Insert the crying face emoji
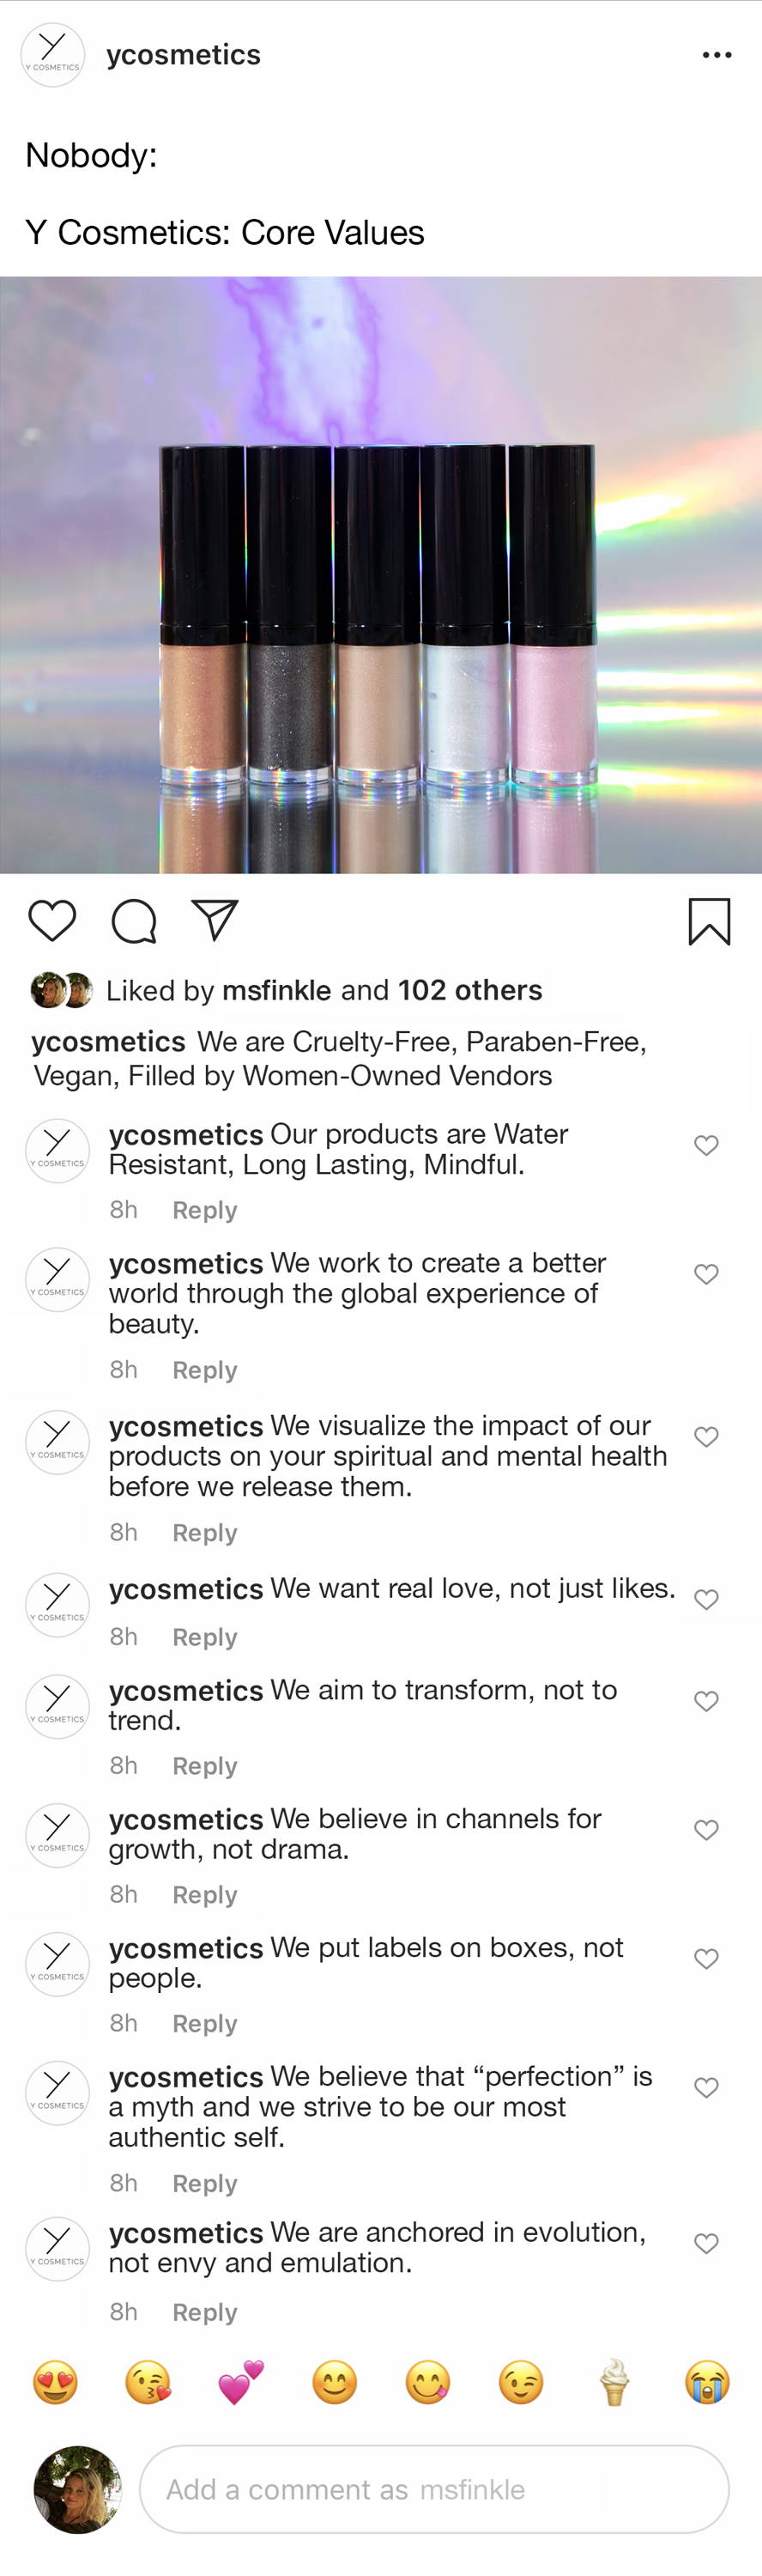This screenshot has height=2576, width=762. coord(707,2382)
